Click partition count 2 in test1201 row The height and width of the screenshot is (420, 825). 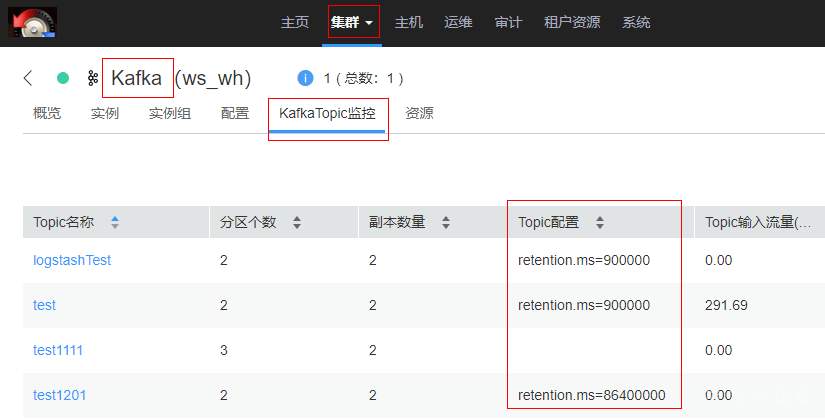tap(224, 395)
